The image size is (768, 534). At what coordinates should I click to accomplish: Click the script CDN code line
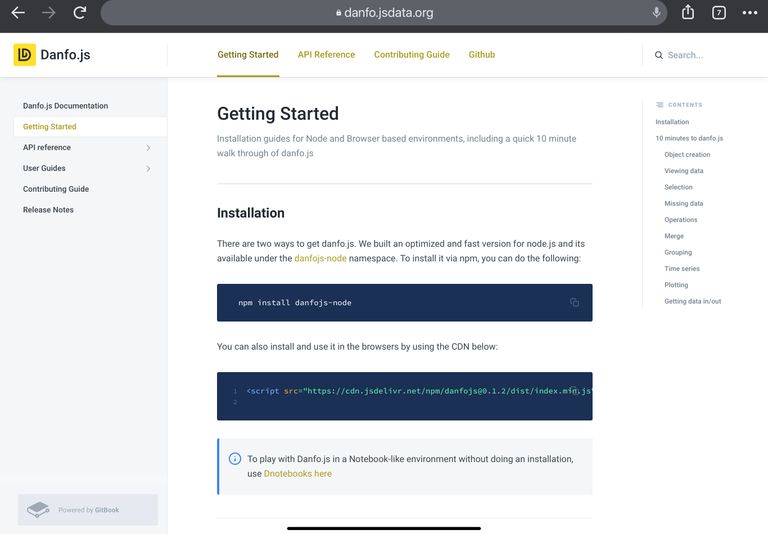coord(419,391)
